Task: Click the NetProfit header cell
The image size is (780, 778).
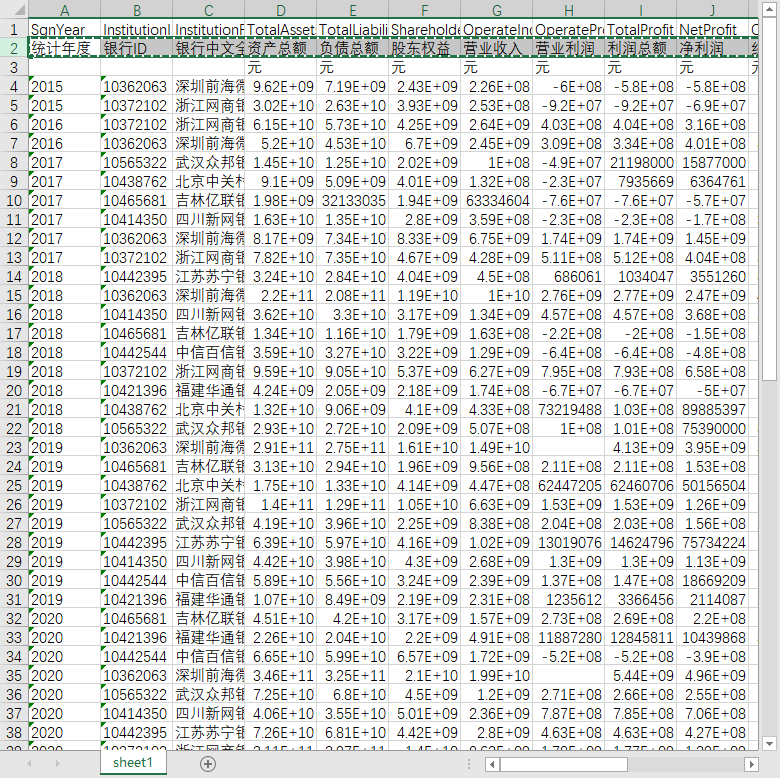Action: click(713, 29)
